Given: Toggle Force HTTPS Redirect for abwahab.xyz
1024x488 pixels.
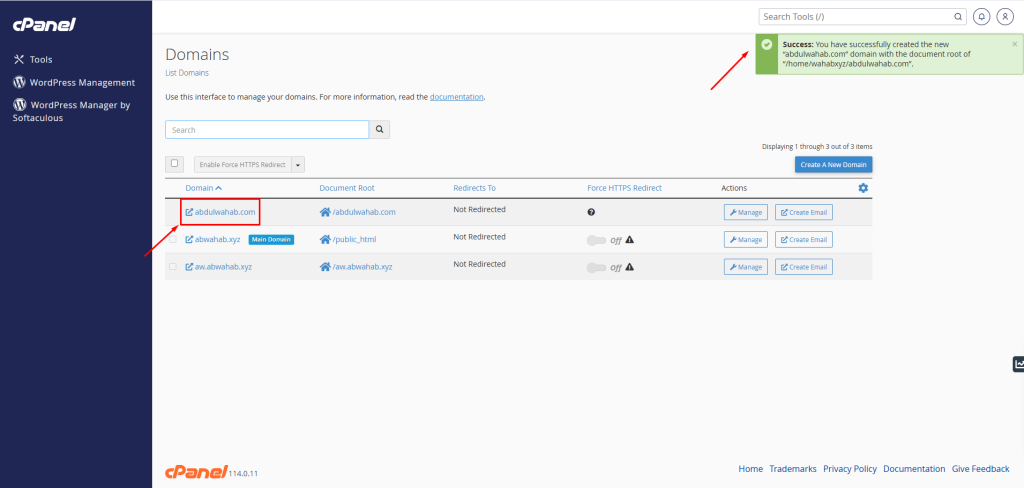Looking at the screenshot, I should point(597,240).
